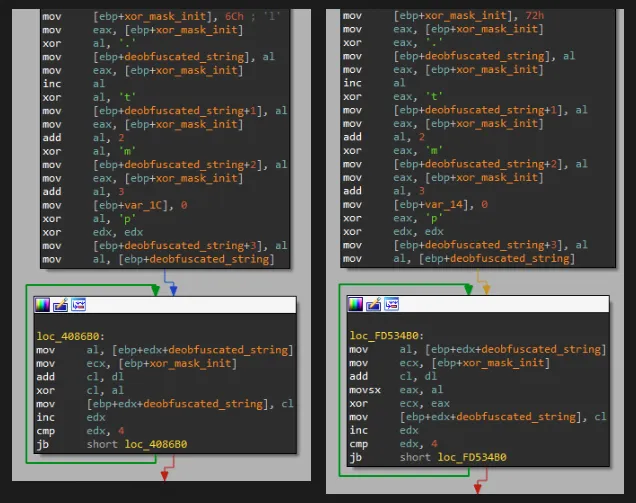Select "inc al" in the right graph
This screenshot has height=503, width=636.
pos(374,83)
